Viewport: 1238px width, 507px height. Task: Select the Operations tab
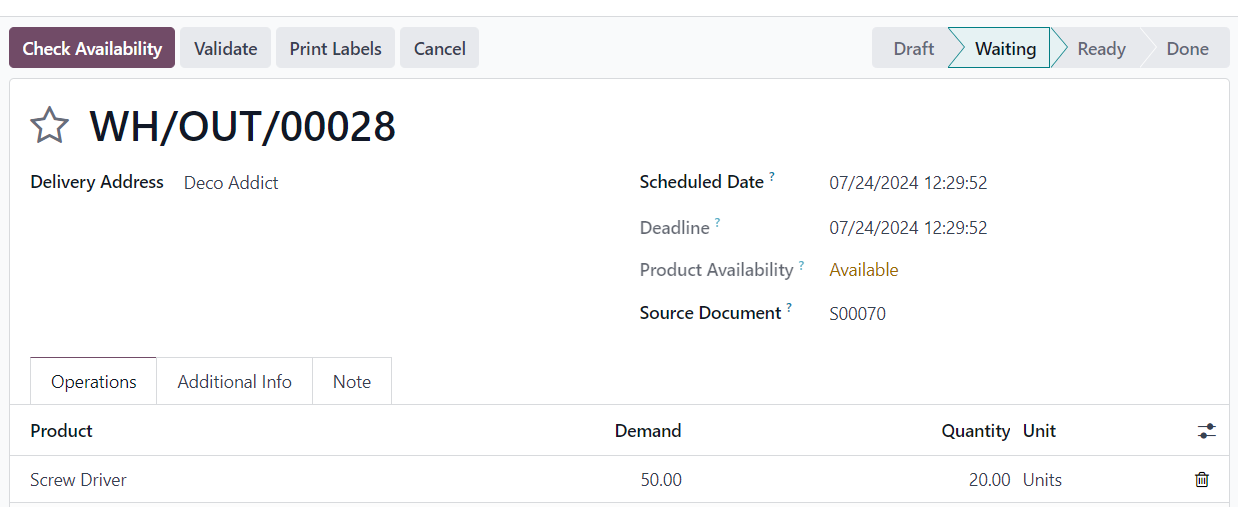pos(94,381)
